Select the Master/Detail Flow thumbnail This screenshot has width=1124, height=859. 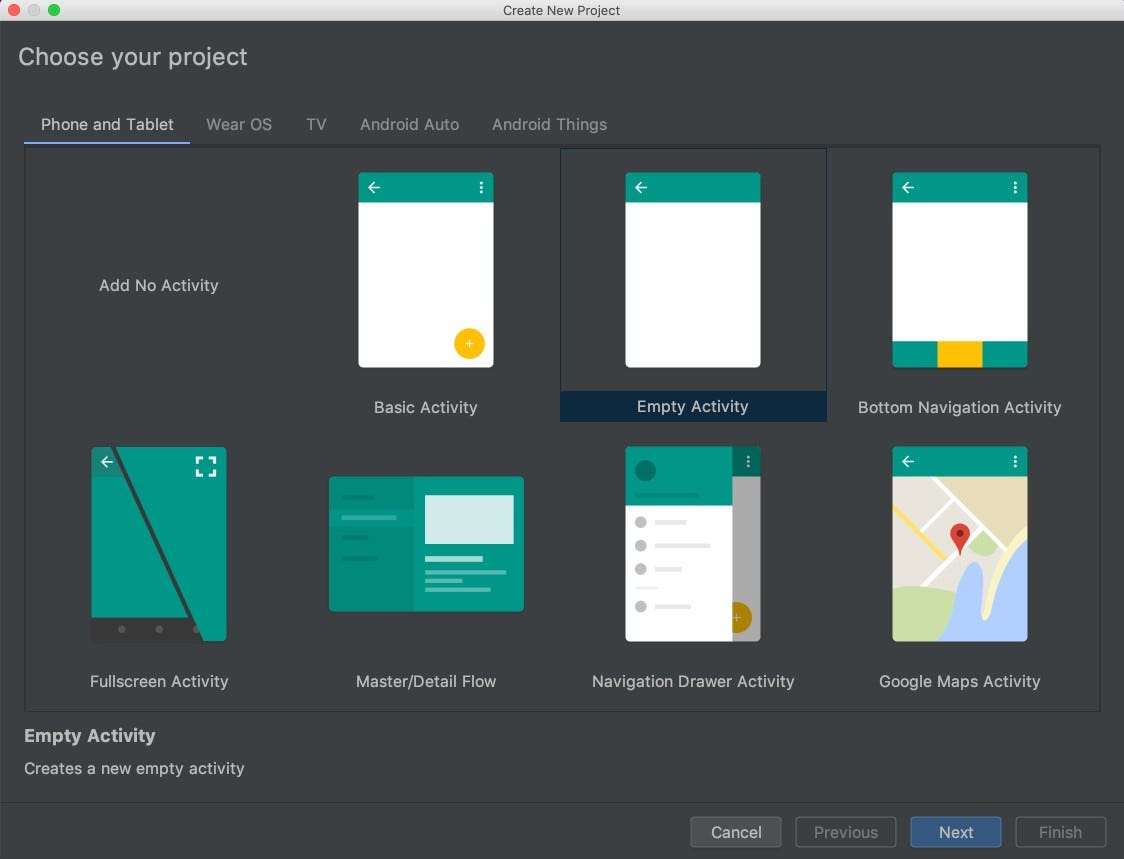pos(426,544)
